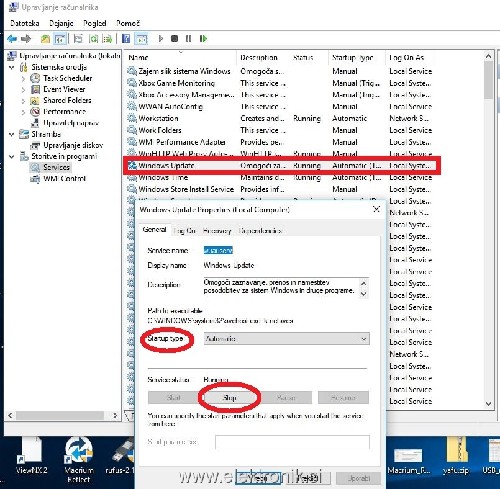The height and width of the screenshot is (489, 500).
Task: Select WMI Control in the tree
Action: coord(65,179)
